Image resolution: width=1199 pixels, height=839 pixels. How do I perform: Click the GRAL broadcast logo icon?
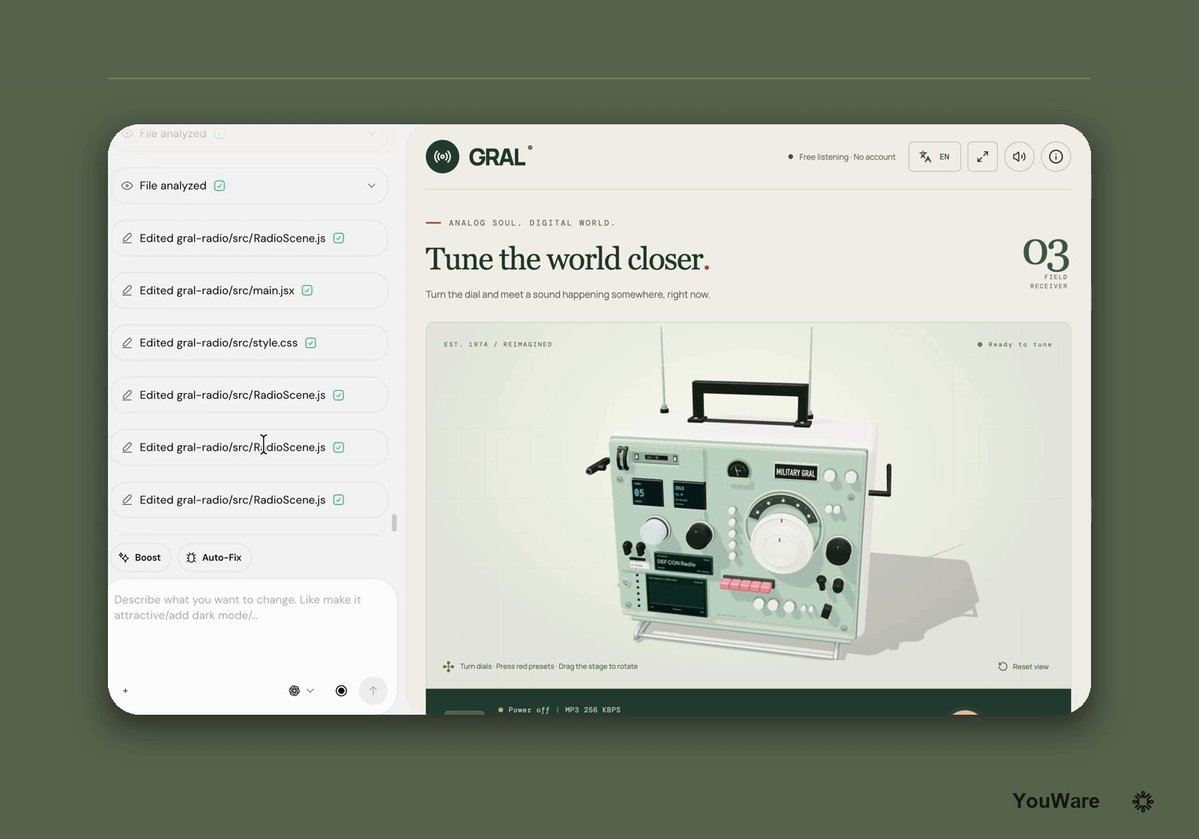(x=442, y=157)
